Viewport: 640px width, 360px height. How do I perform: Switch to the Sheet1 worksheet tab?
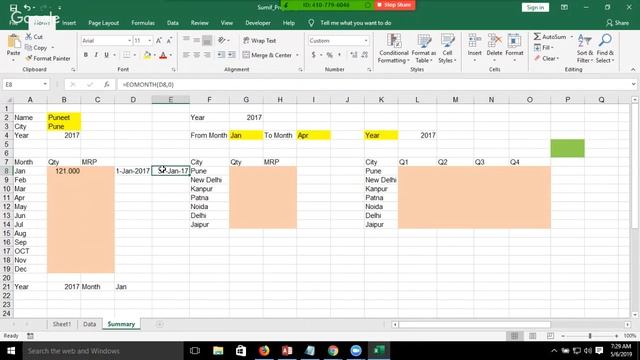coord(62,324)
